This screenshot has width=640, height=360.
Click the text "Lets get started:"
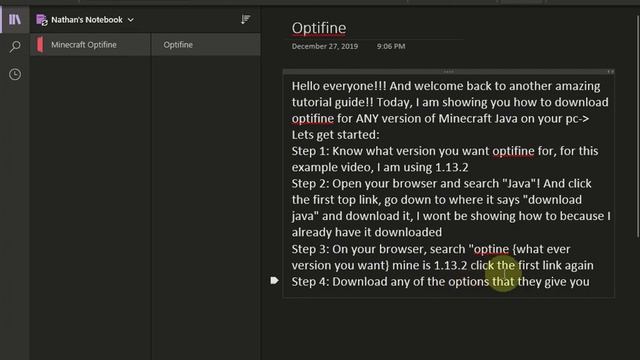click(x=336, y=135)
